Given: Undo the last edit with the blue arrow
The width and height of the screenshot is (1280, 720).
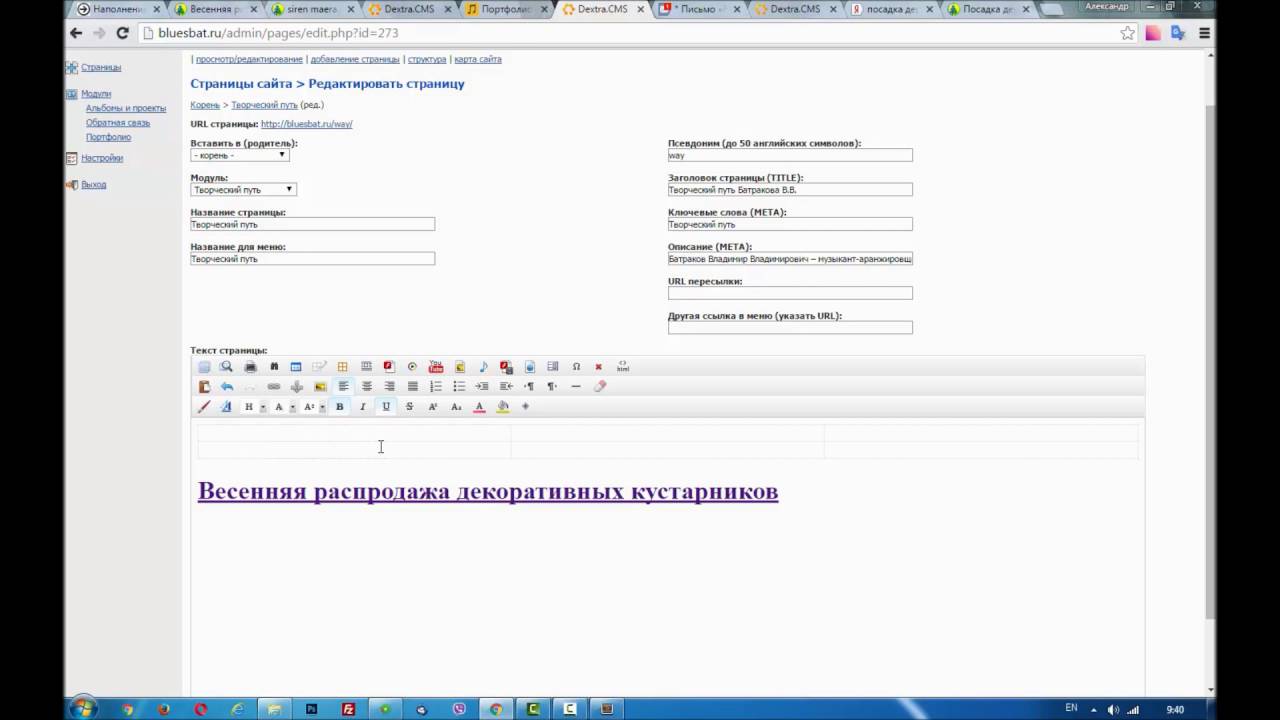Looking at the screenshot, I should coord(227,387).
